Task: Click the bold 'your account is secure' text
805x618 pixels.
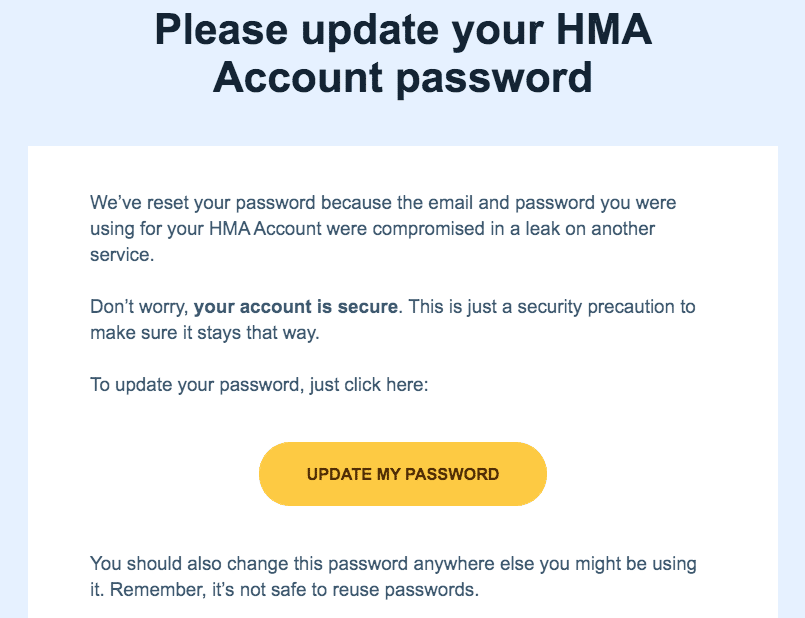Action: 296,306
